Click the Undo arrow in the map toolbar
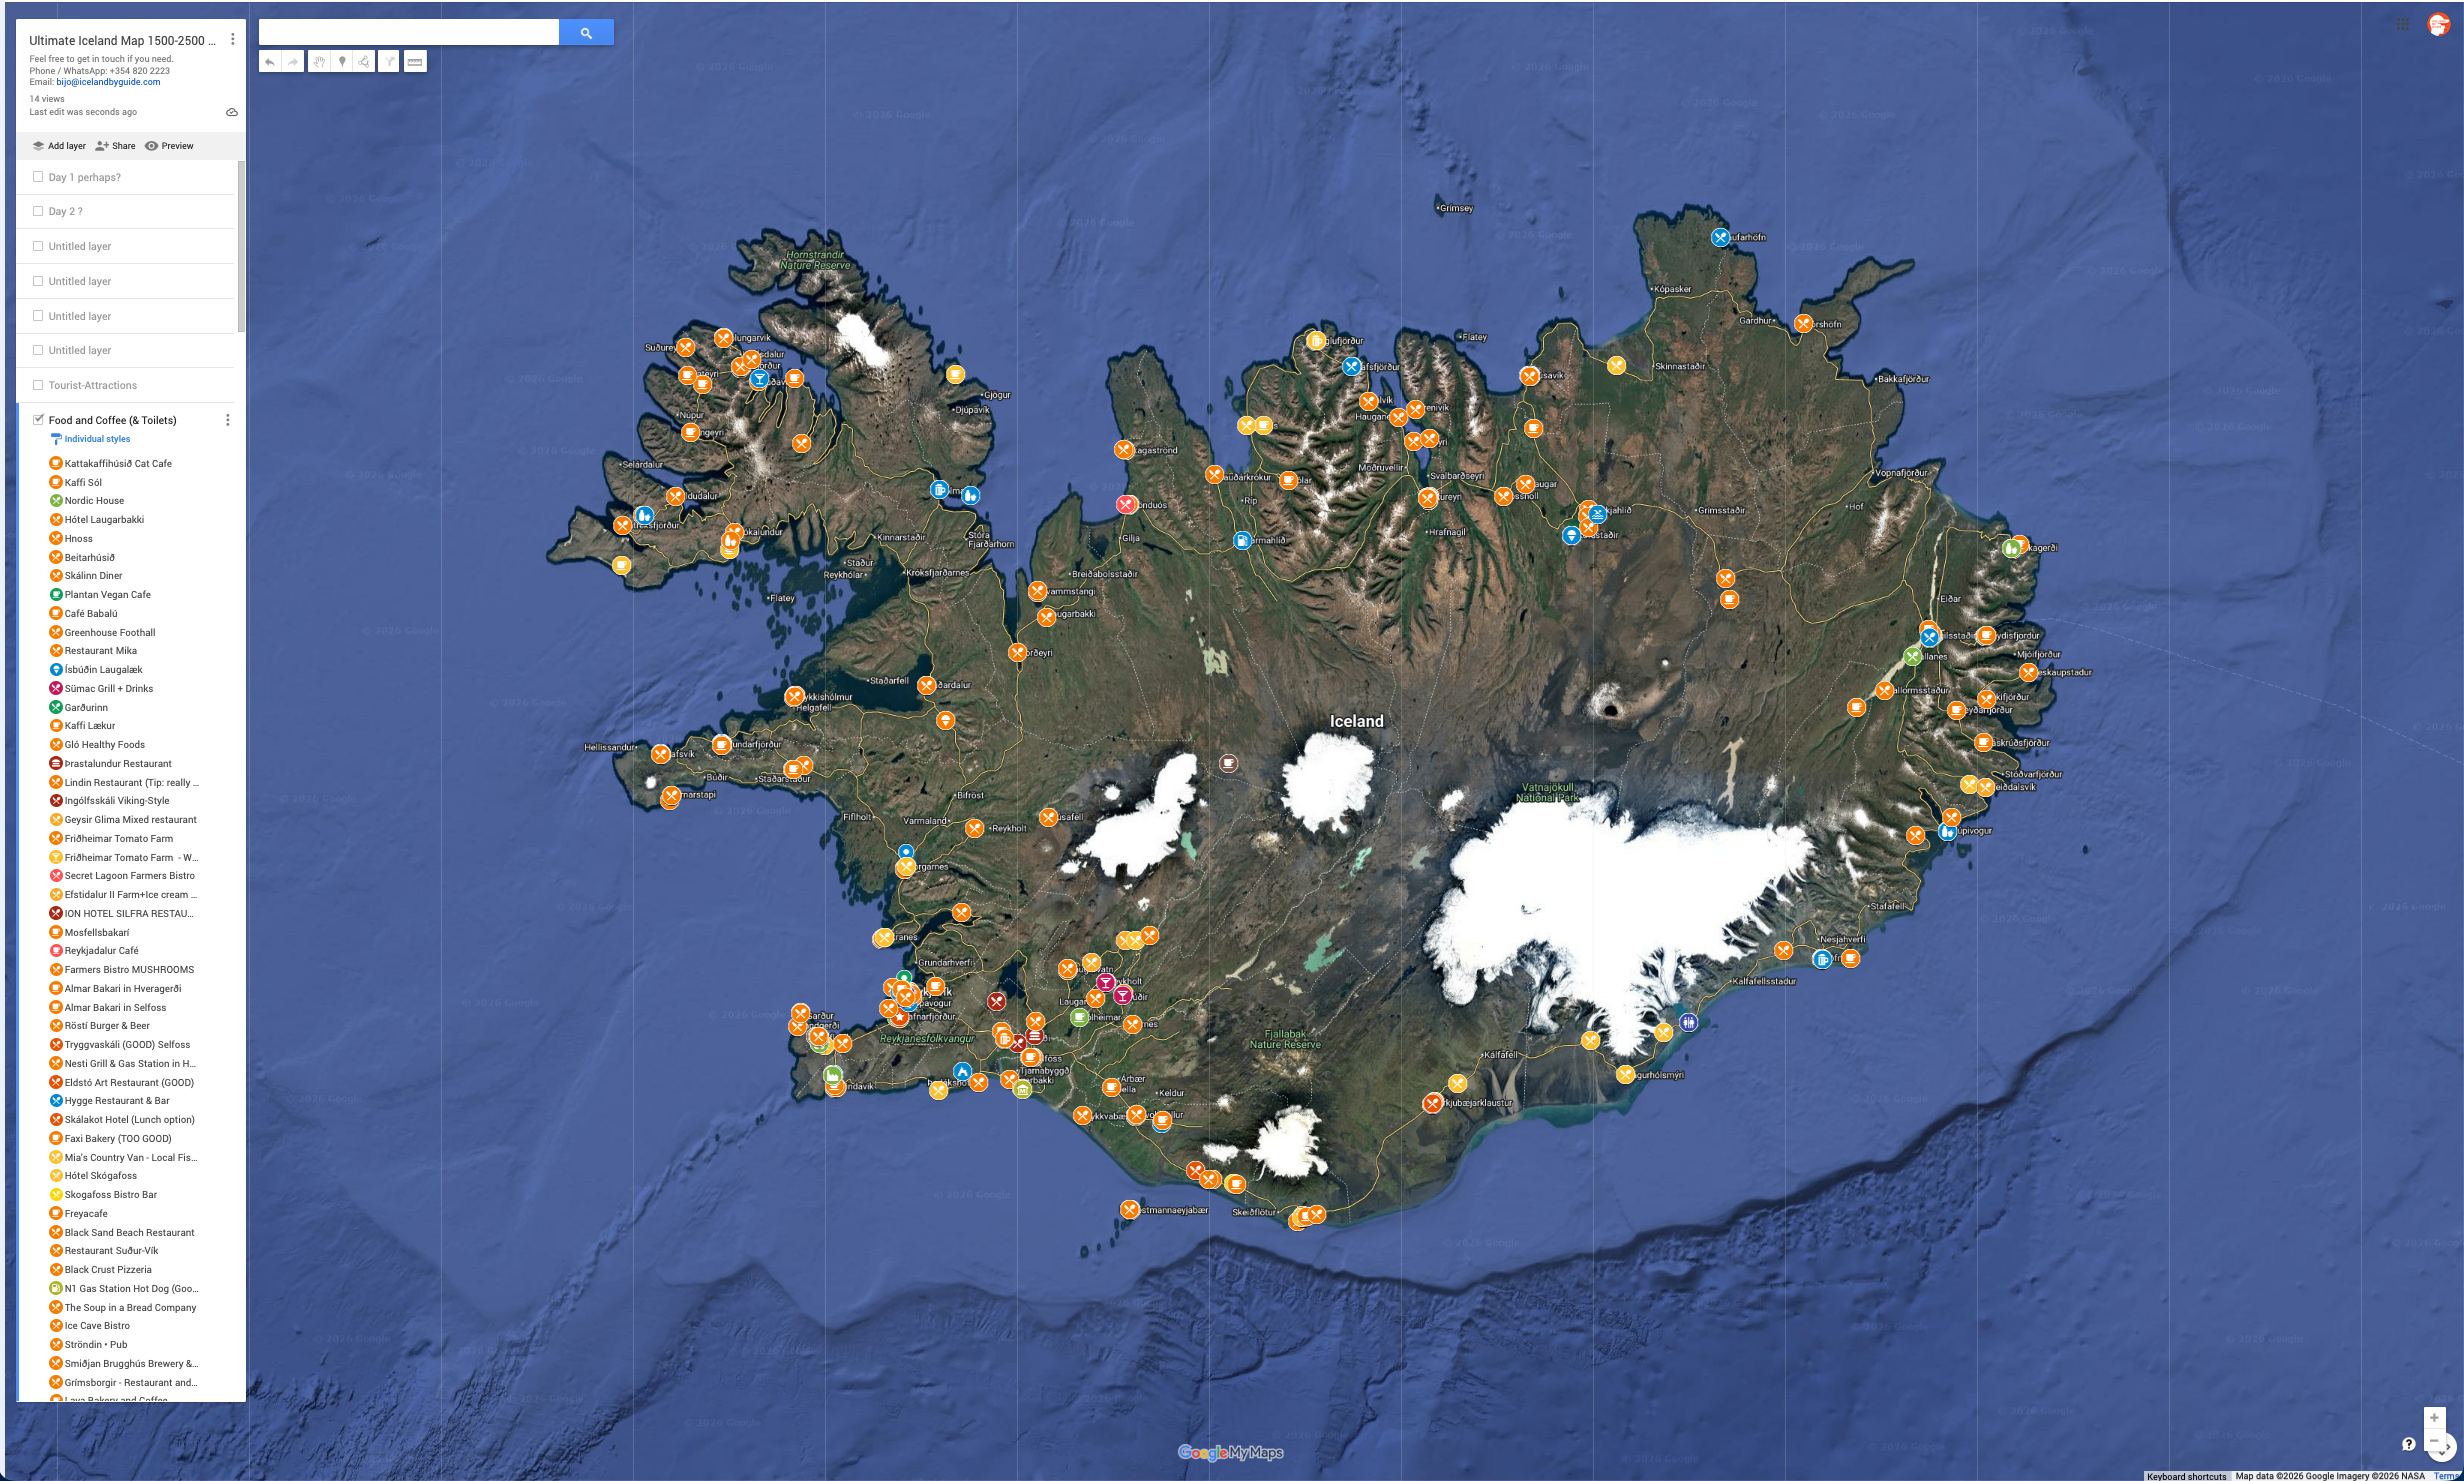The image size is (2464, 1481). 270,62
